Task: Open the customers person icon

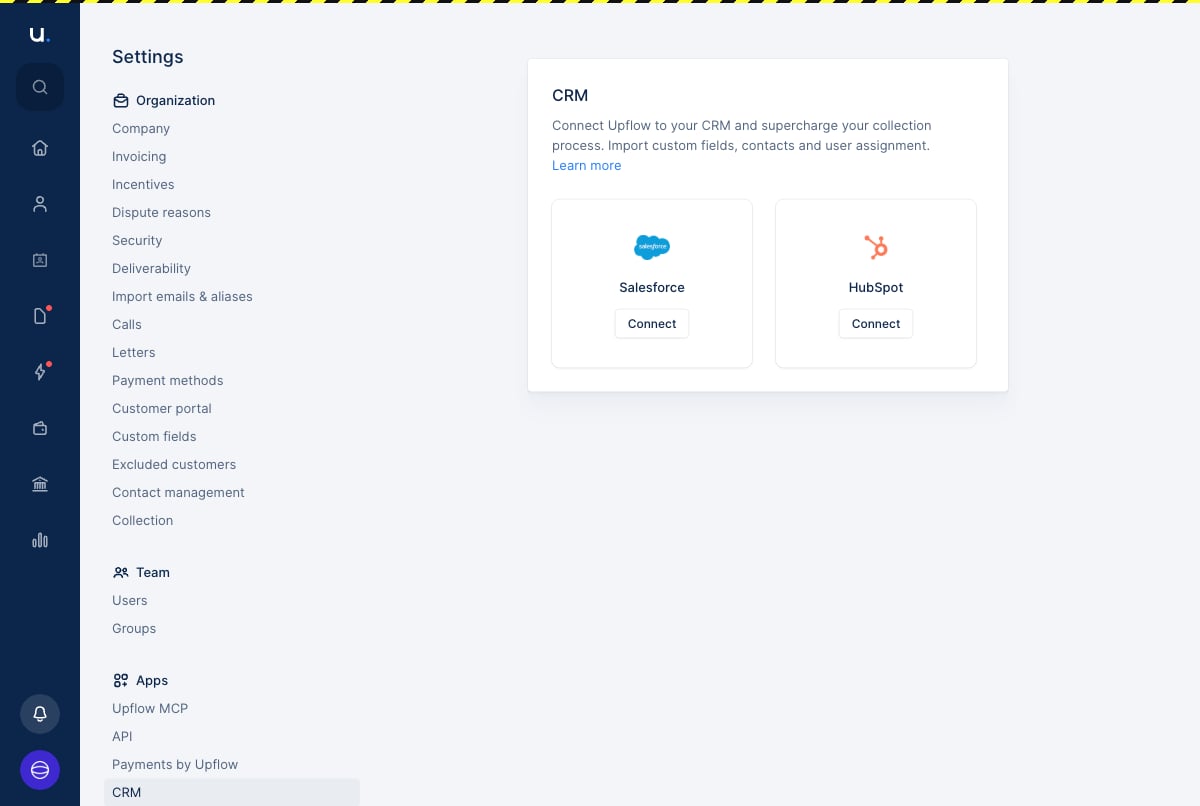Action: 40,204
